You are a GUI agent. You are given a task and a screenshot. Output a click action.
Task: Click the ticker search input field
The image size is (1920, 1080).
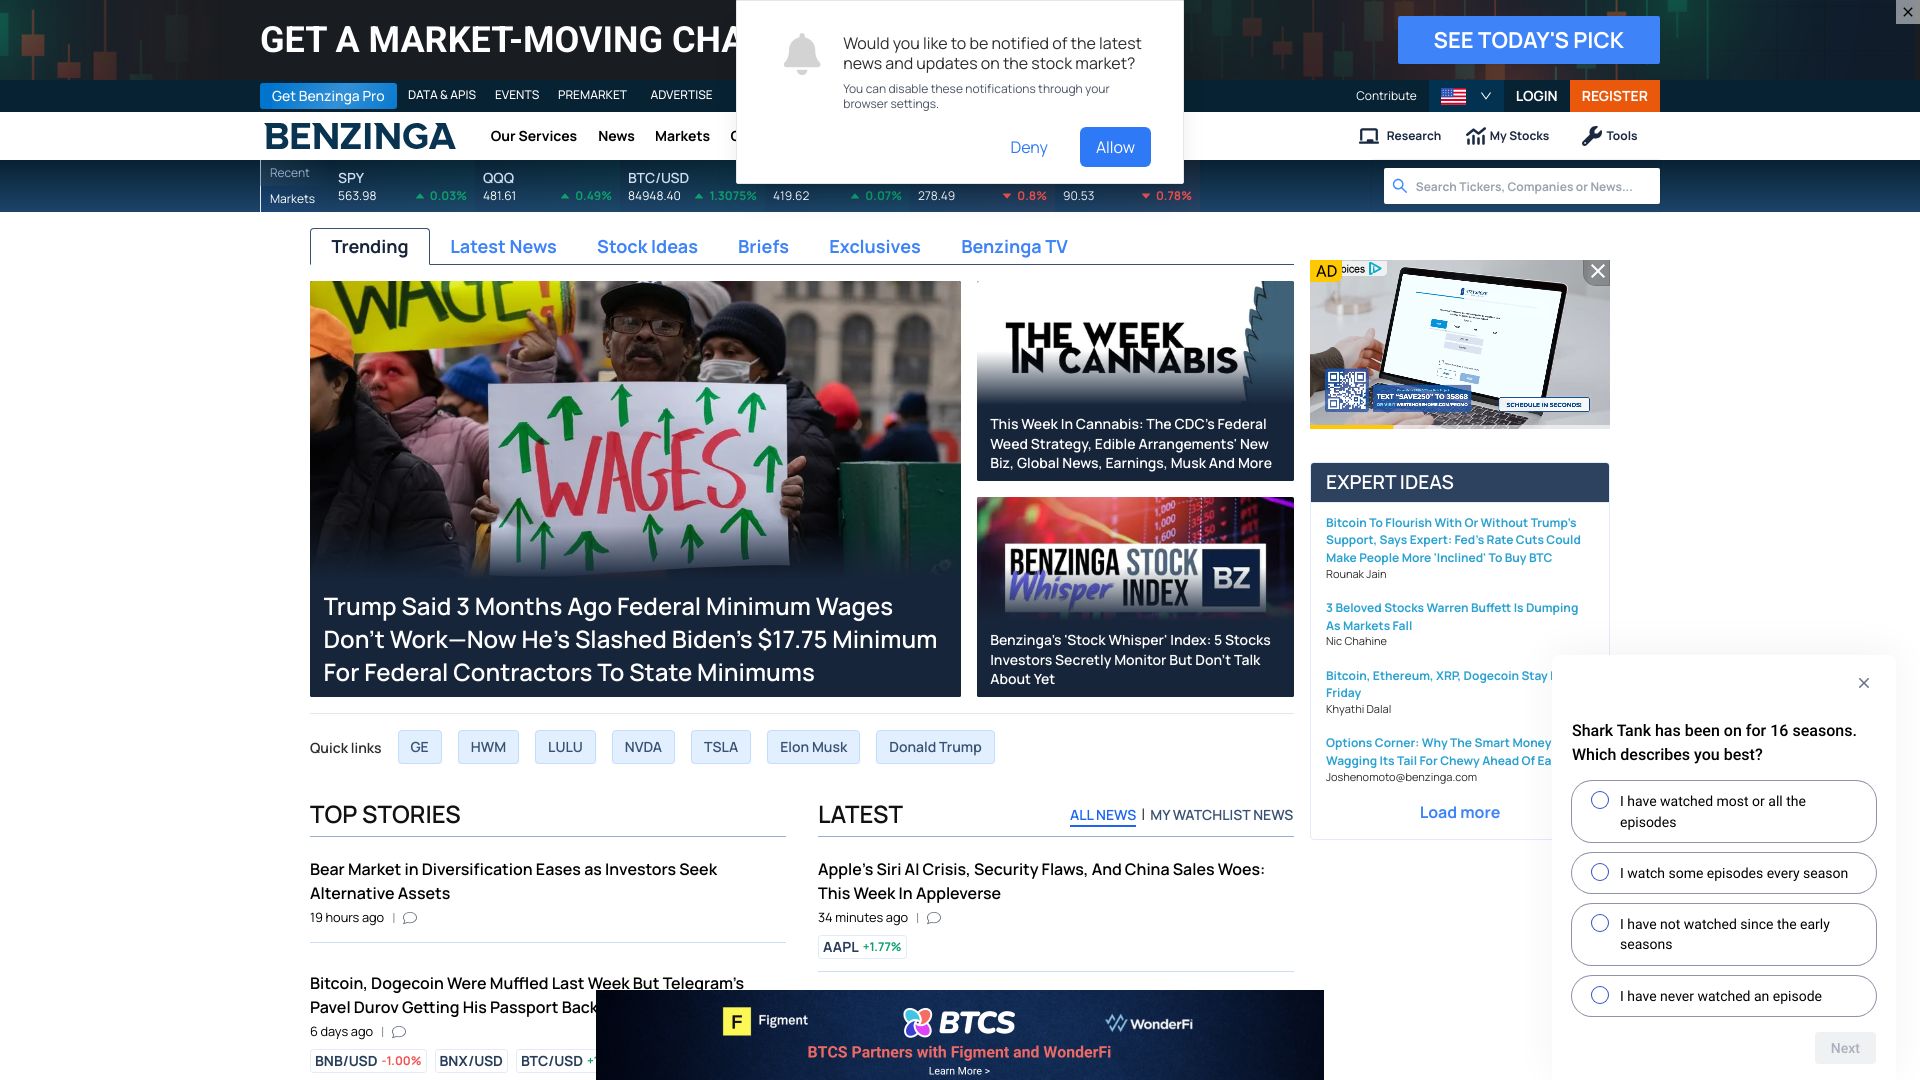[1530, 186]
